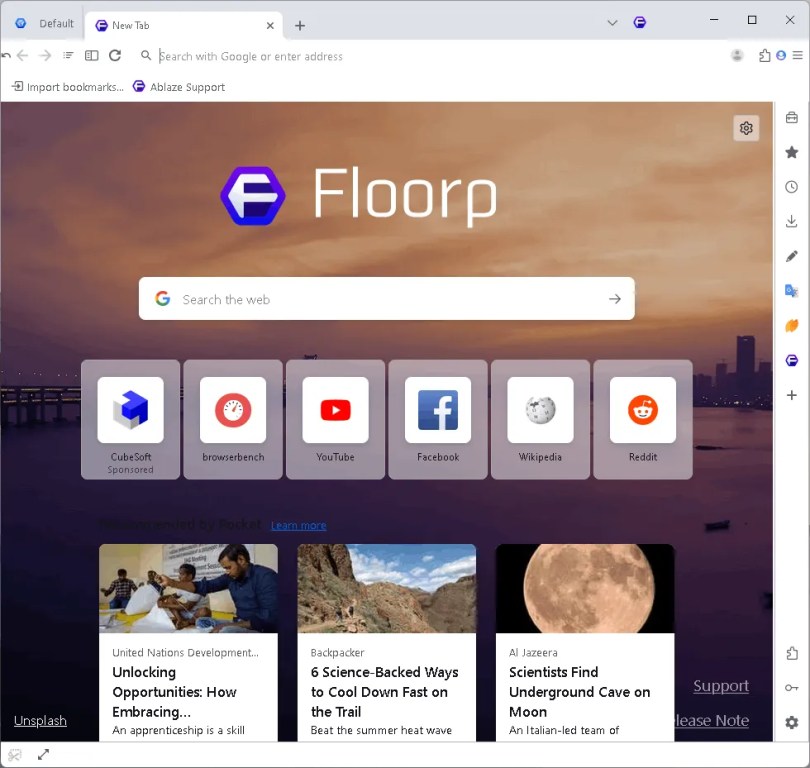The height and width of the screenshot is (768, 810).
Task: Reload the current page
Action: pos(115,55)
